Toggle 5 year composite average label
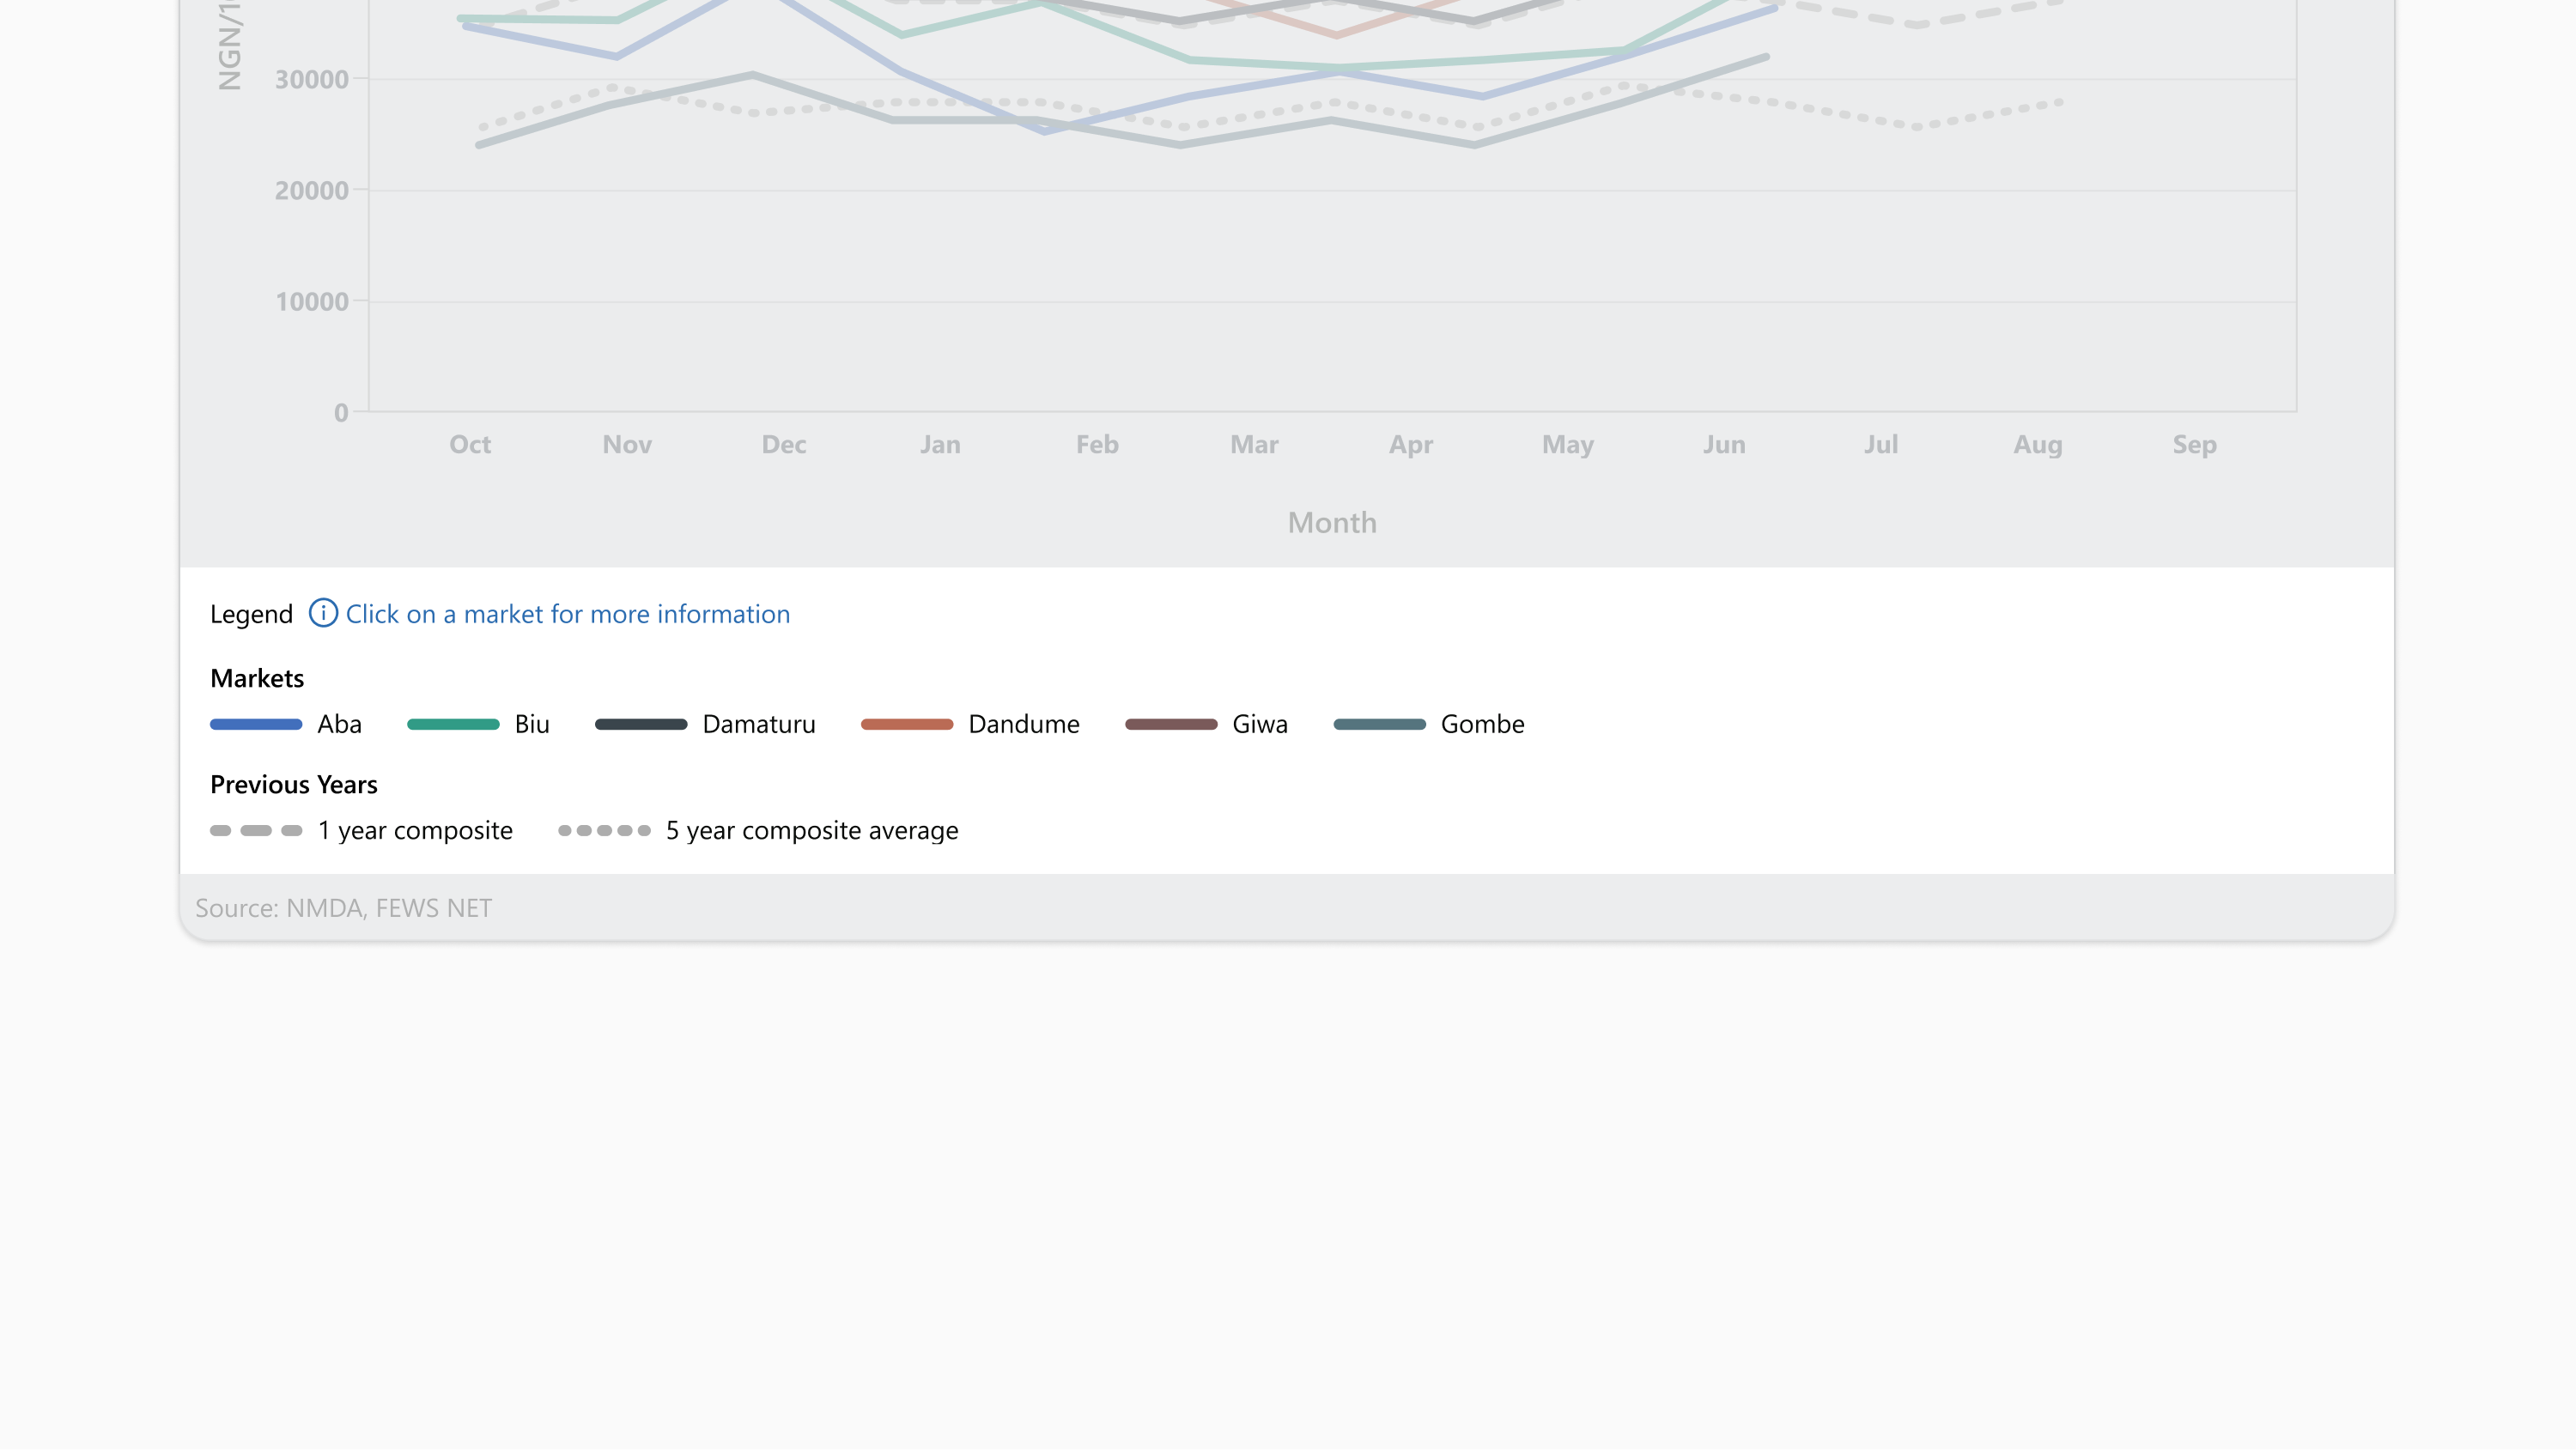Viewport: 2576px width, 1450px height. point(812,830)
